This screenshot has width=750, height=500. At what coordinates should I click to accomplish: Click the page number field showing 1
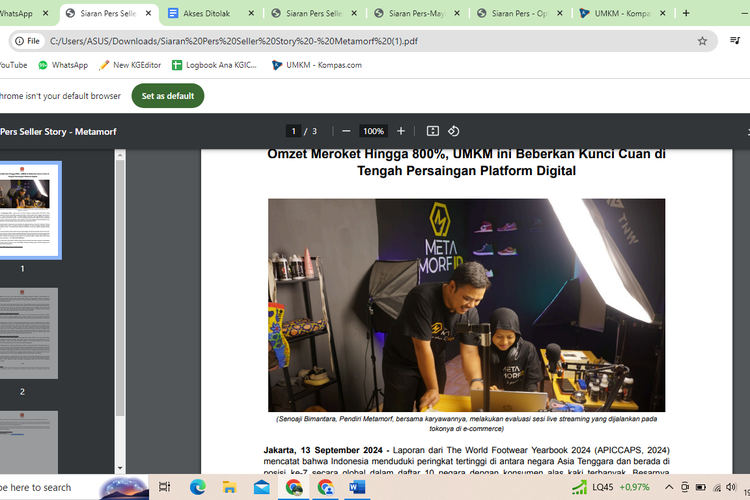pos(293,131)
